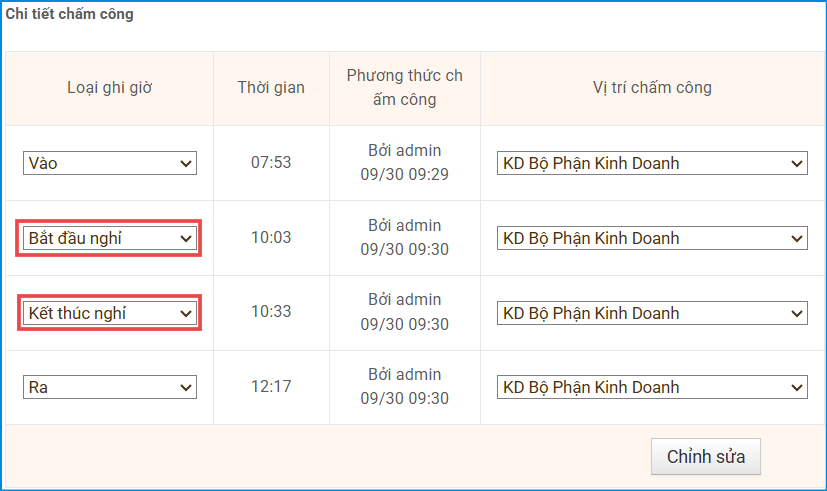
Task: Select the 'Vị trí chấm công' column header
Action: tap(652, 88)
